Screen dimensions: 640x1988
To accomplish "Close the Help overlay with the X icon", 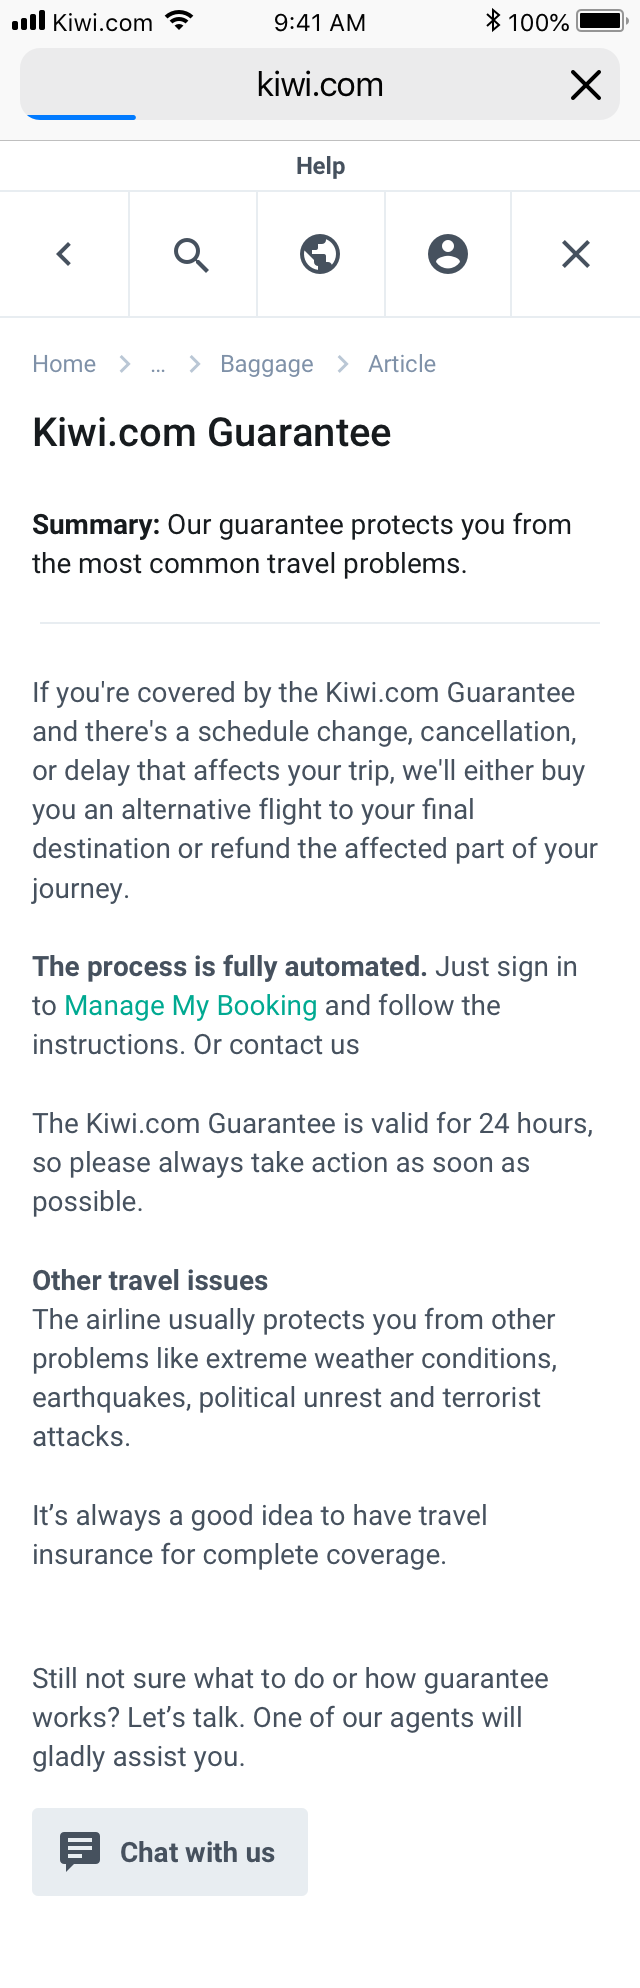I will (576, 254).
